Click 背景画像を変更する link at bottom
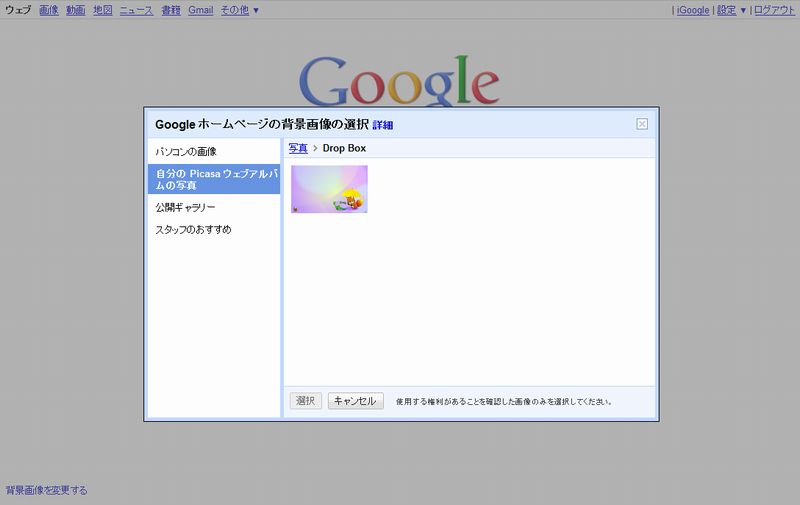This screenshot has height=505, width=800. [x=46, y=490]
